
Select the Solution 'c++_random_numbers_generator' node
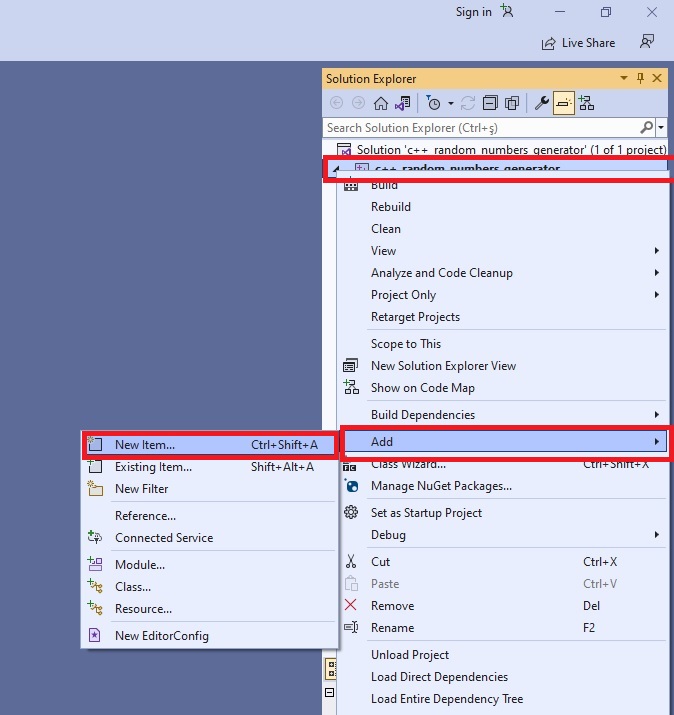click(x=501, y=150)
